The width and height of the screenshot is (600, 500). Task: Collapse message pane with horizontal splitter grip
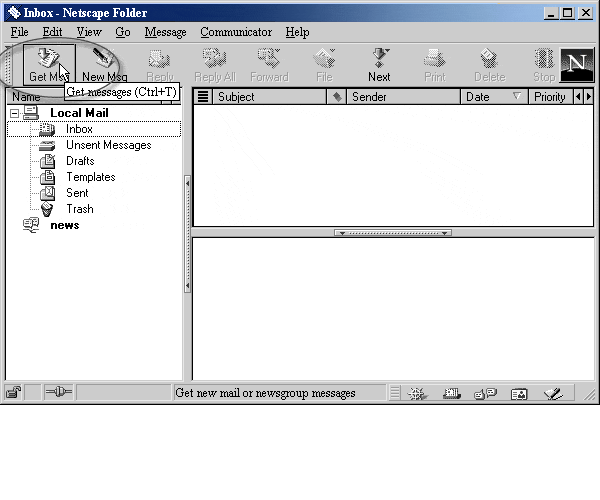pyautogui.click(x=393, y=233)
